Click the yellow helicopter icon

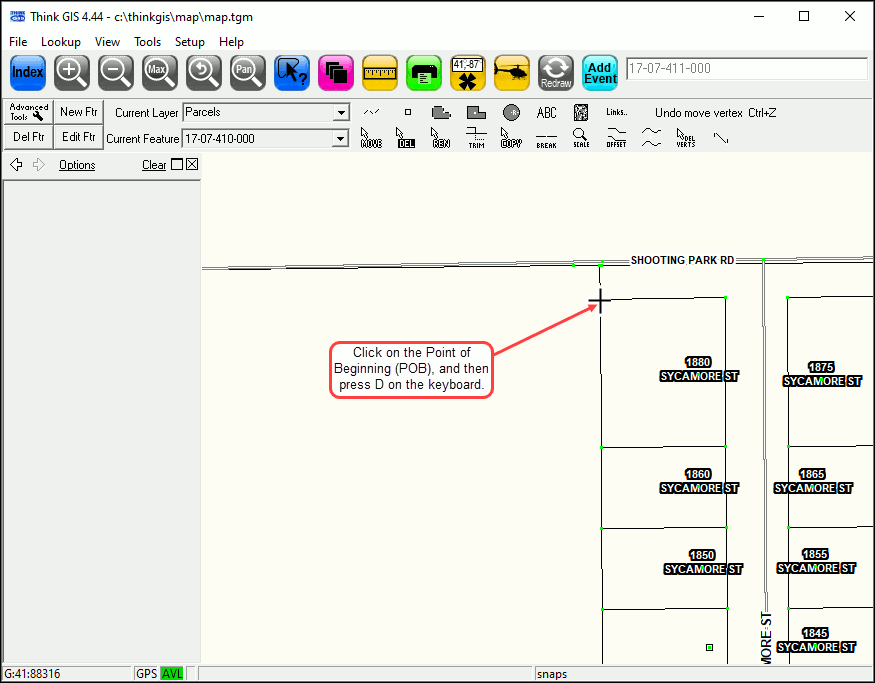pyautogui.click(x=511, y=72)
